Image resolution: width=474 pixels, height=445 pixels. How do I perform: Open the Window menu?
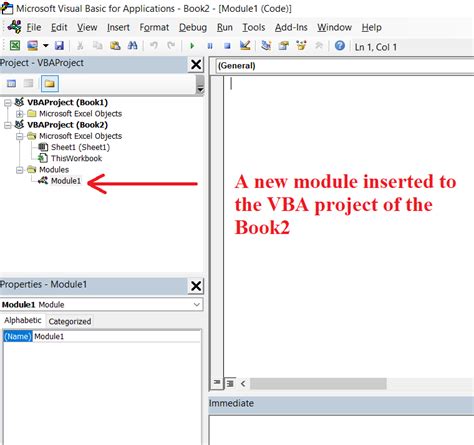[x=334, y=27]
